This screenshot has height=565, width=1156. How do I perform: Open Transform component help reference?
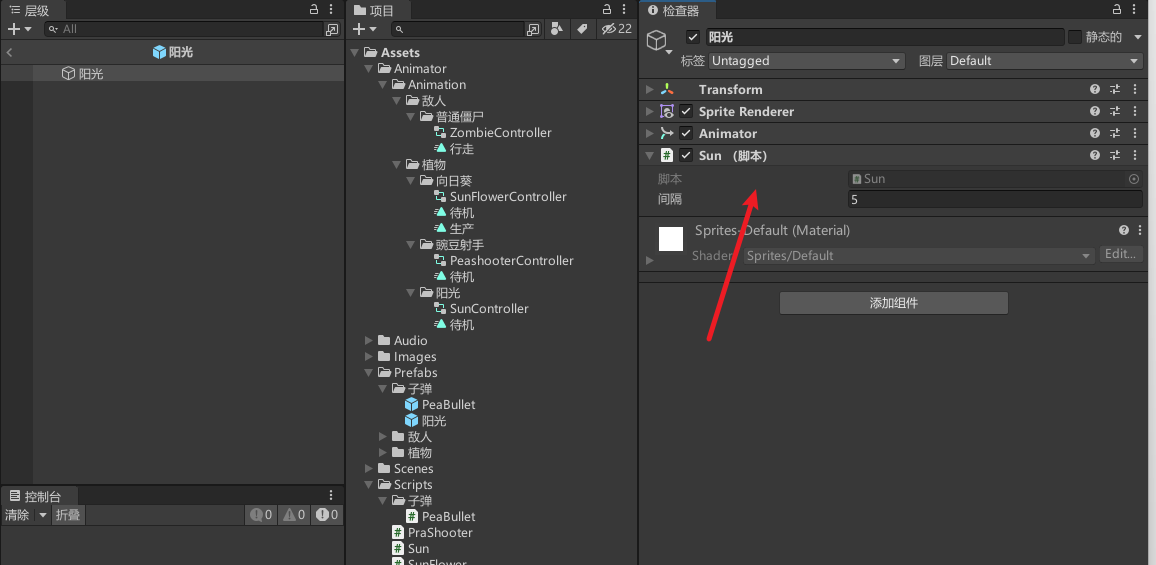coord(1095,90)
